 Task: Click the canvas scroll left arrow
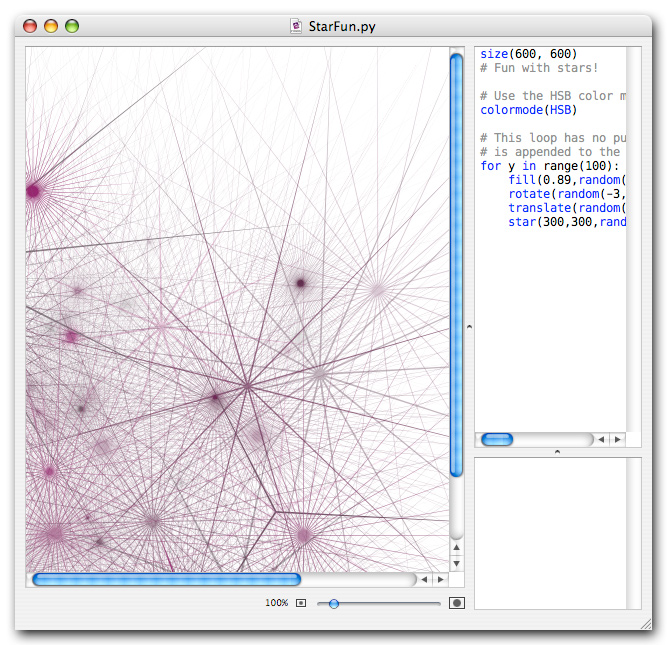click(x=424, y=579)
